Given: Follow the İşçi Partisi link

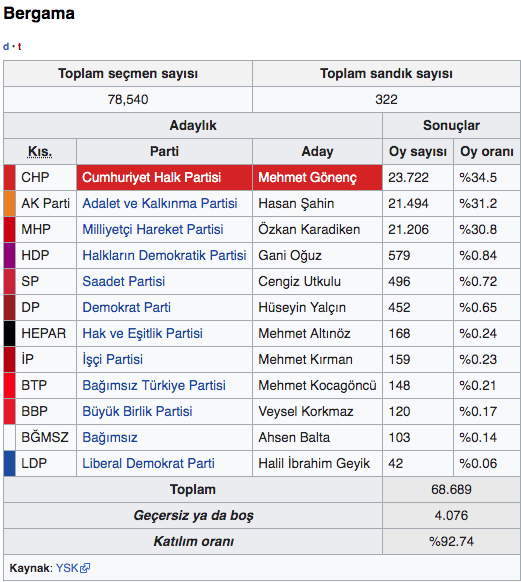Looking at the screenshot, I should (x=112, y=359).
